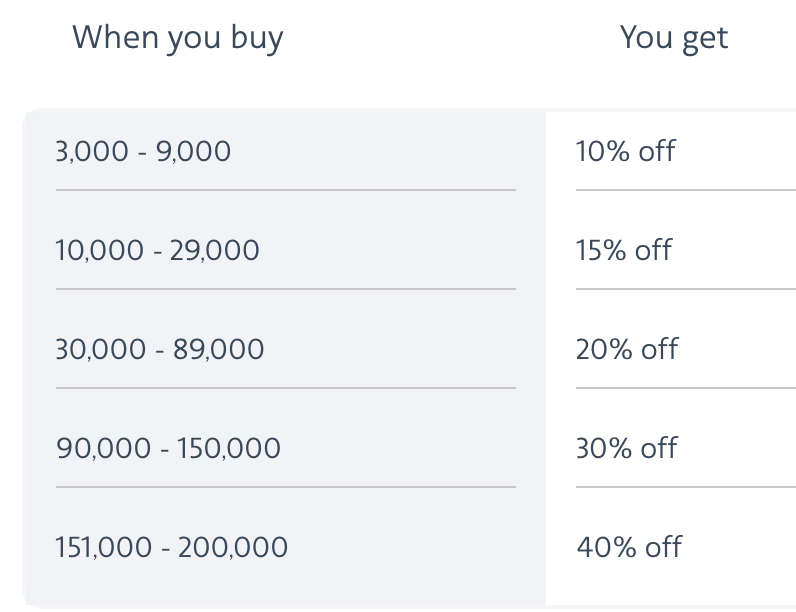Select the 3,000 - 9,000 quantity range
Image resolution: width=796 pixels, height=612 pixels.
click(x=143, y=151)
